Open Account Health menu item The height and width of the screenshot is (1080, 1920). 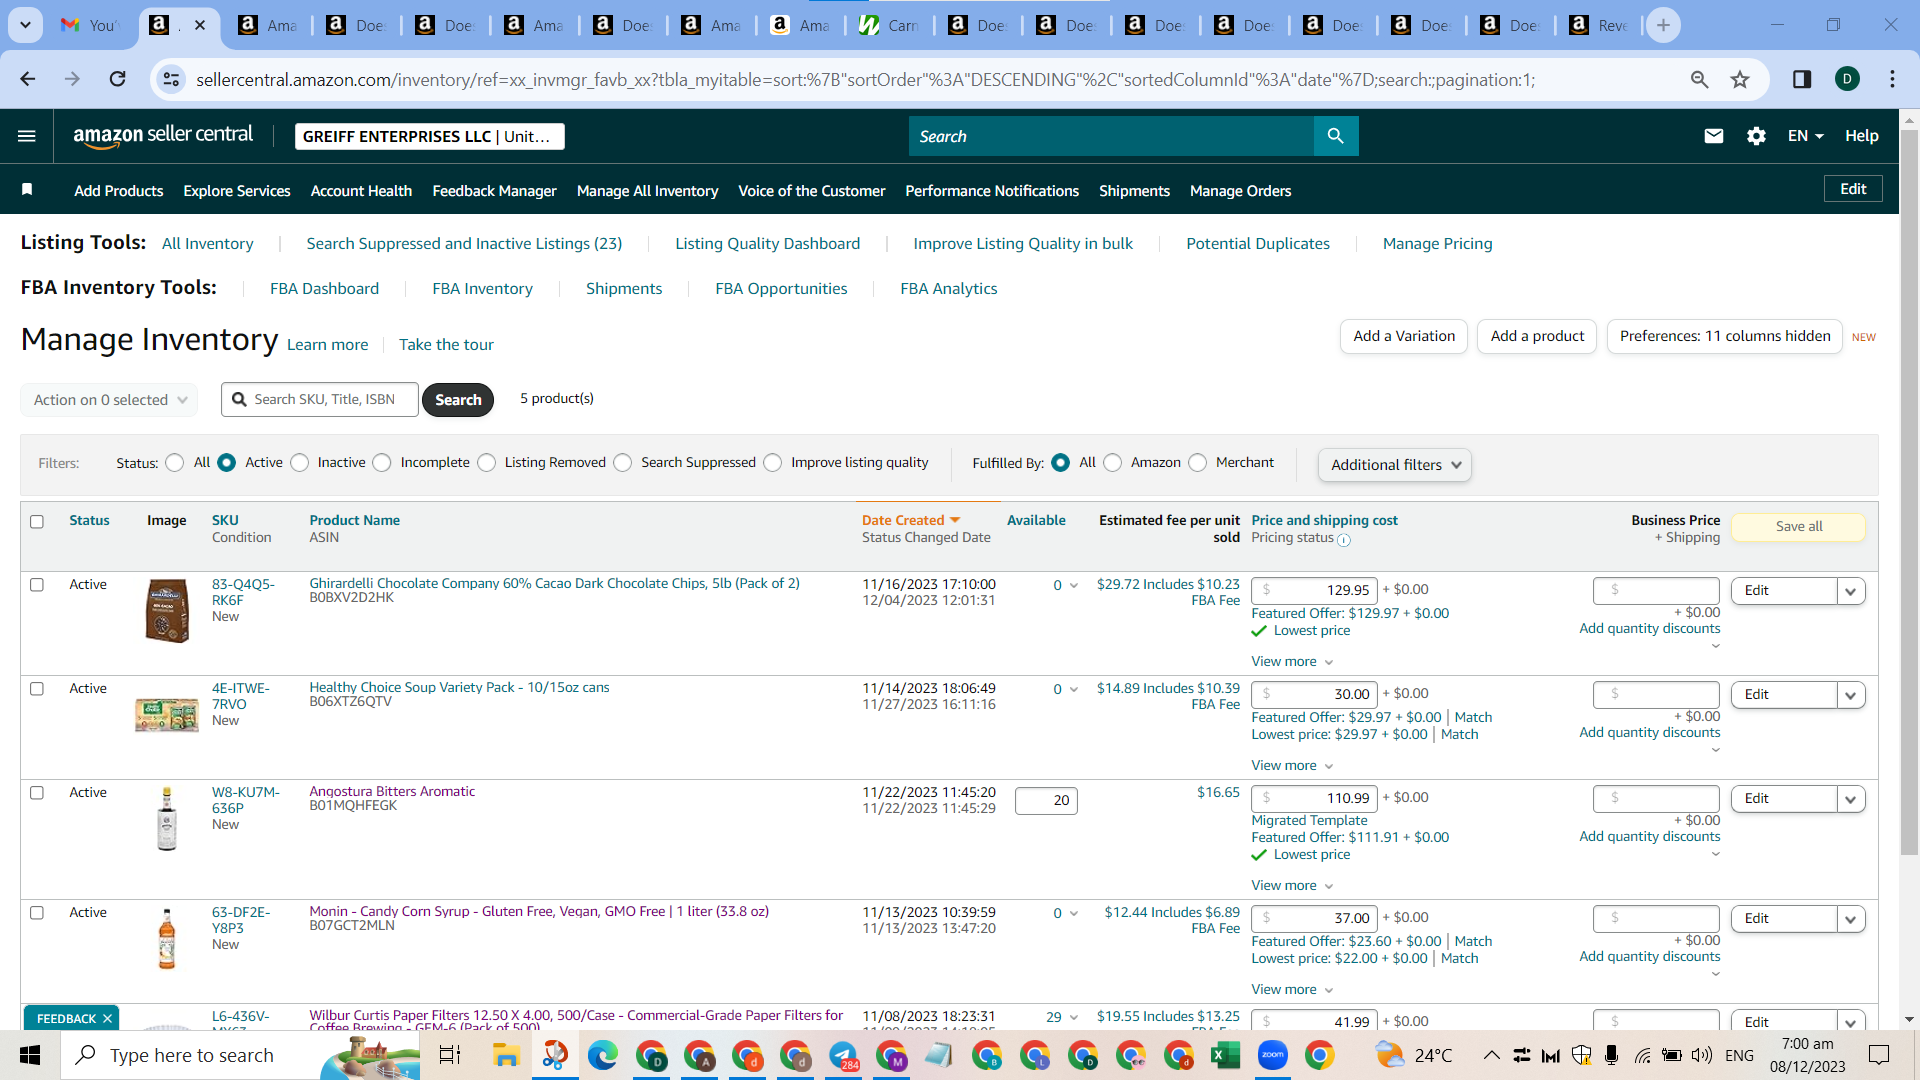(361, 191)
